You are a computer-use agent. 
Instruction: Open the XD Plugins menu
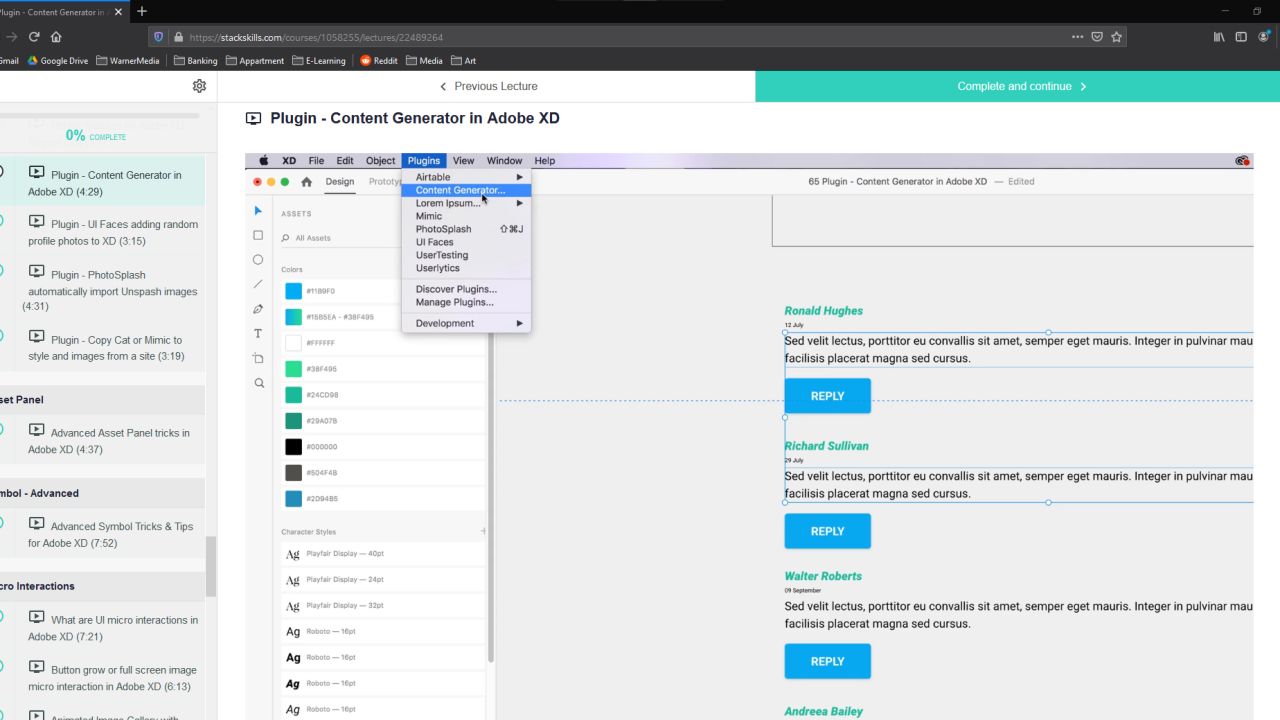pos(424,160)
